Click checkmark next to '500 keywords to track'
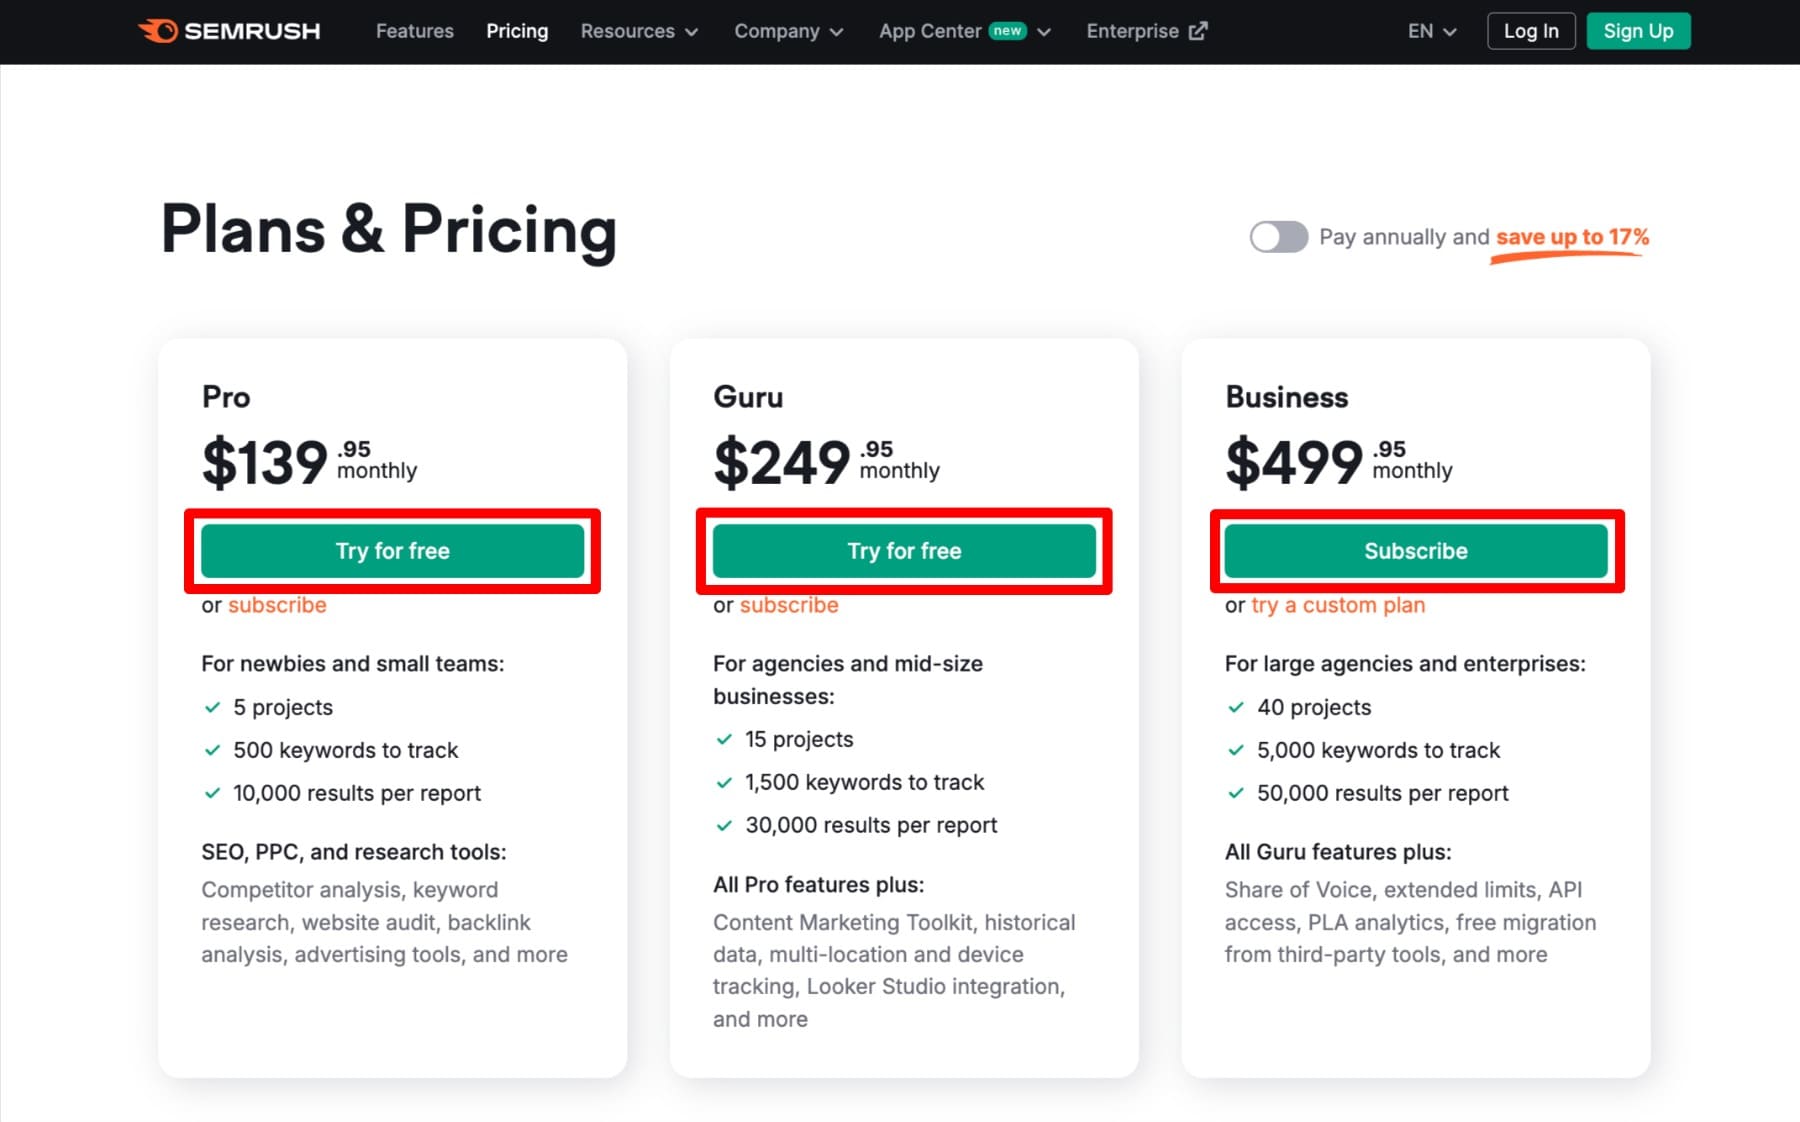Screen dimensions: 1800x1122 coord(212,751)
